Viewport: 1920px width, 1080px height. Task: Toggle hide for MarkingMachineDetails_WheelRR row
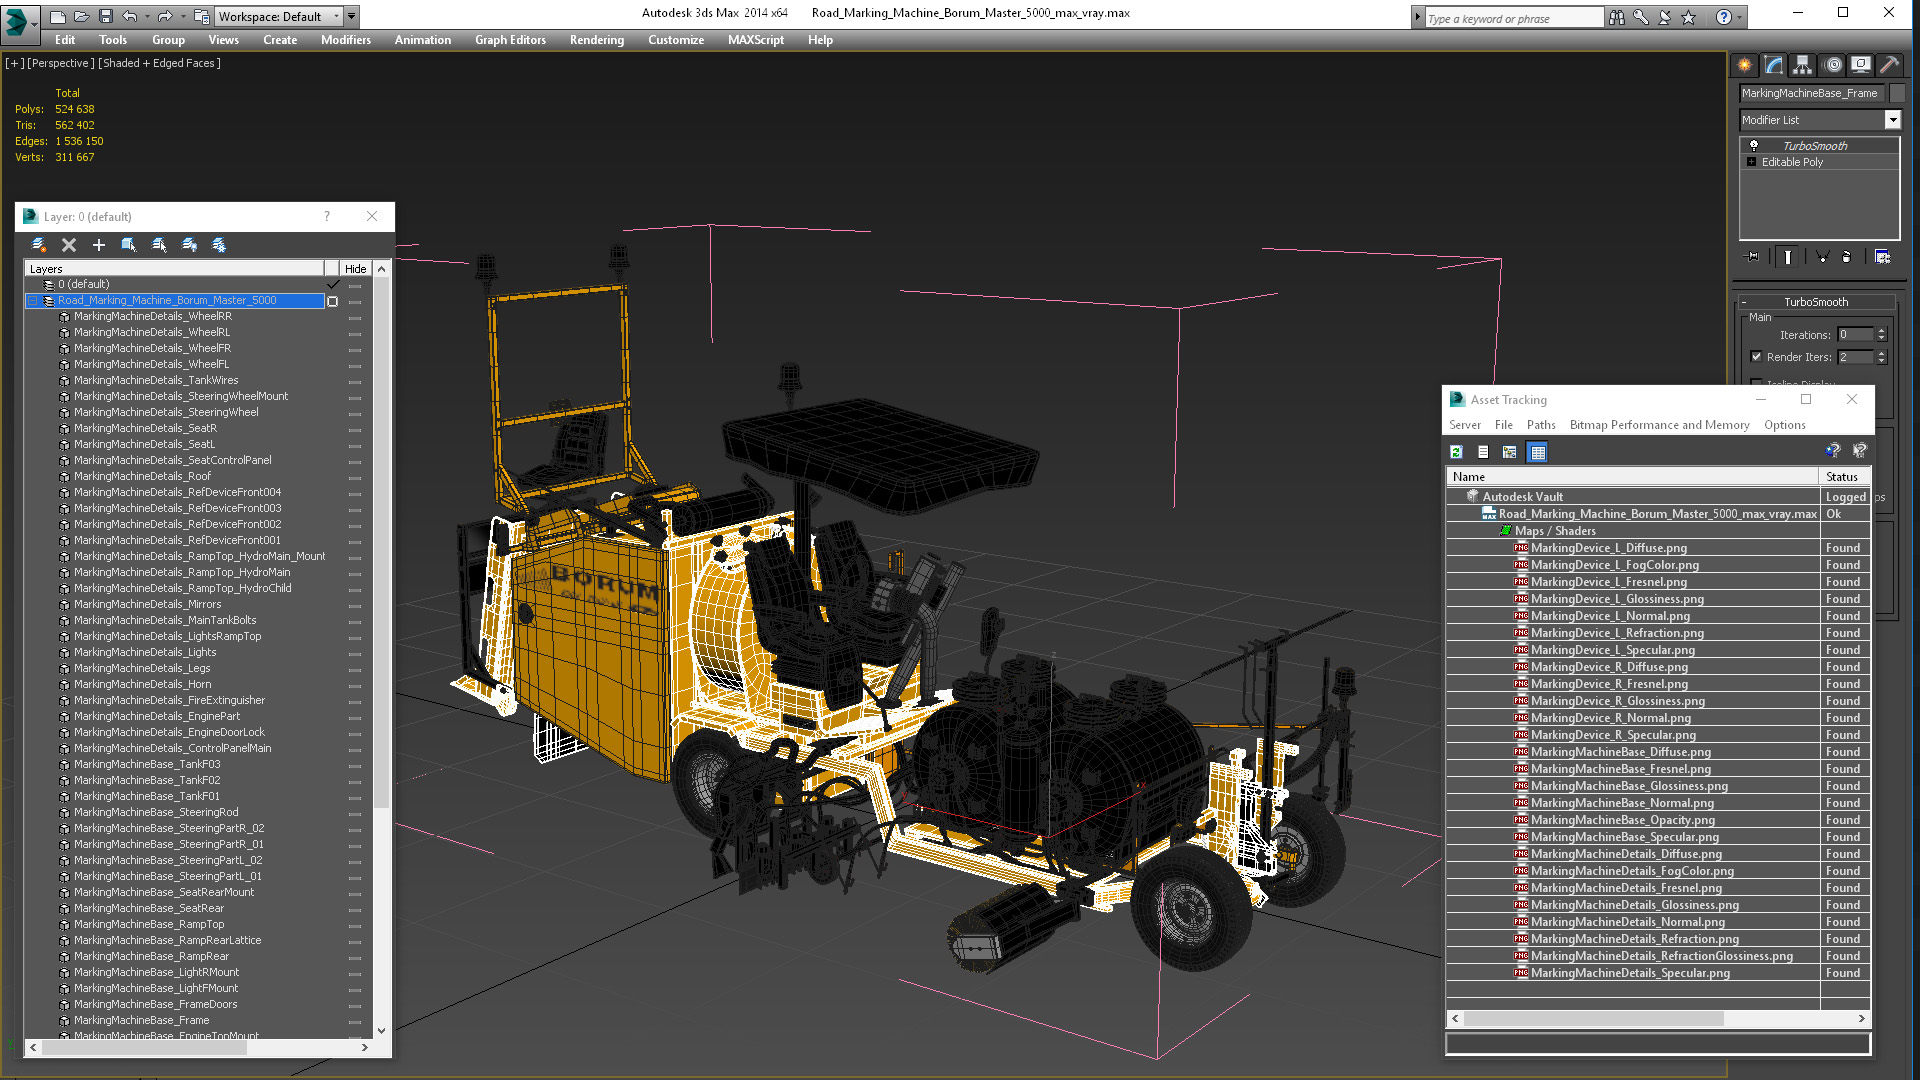(x=355, y=317)
